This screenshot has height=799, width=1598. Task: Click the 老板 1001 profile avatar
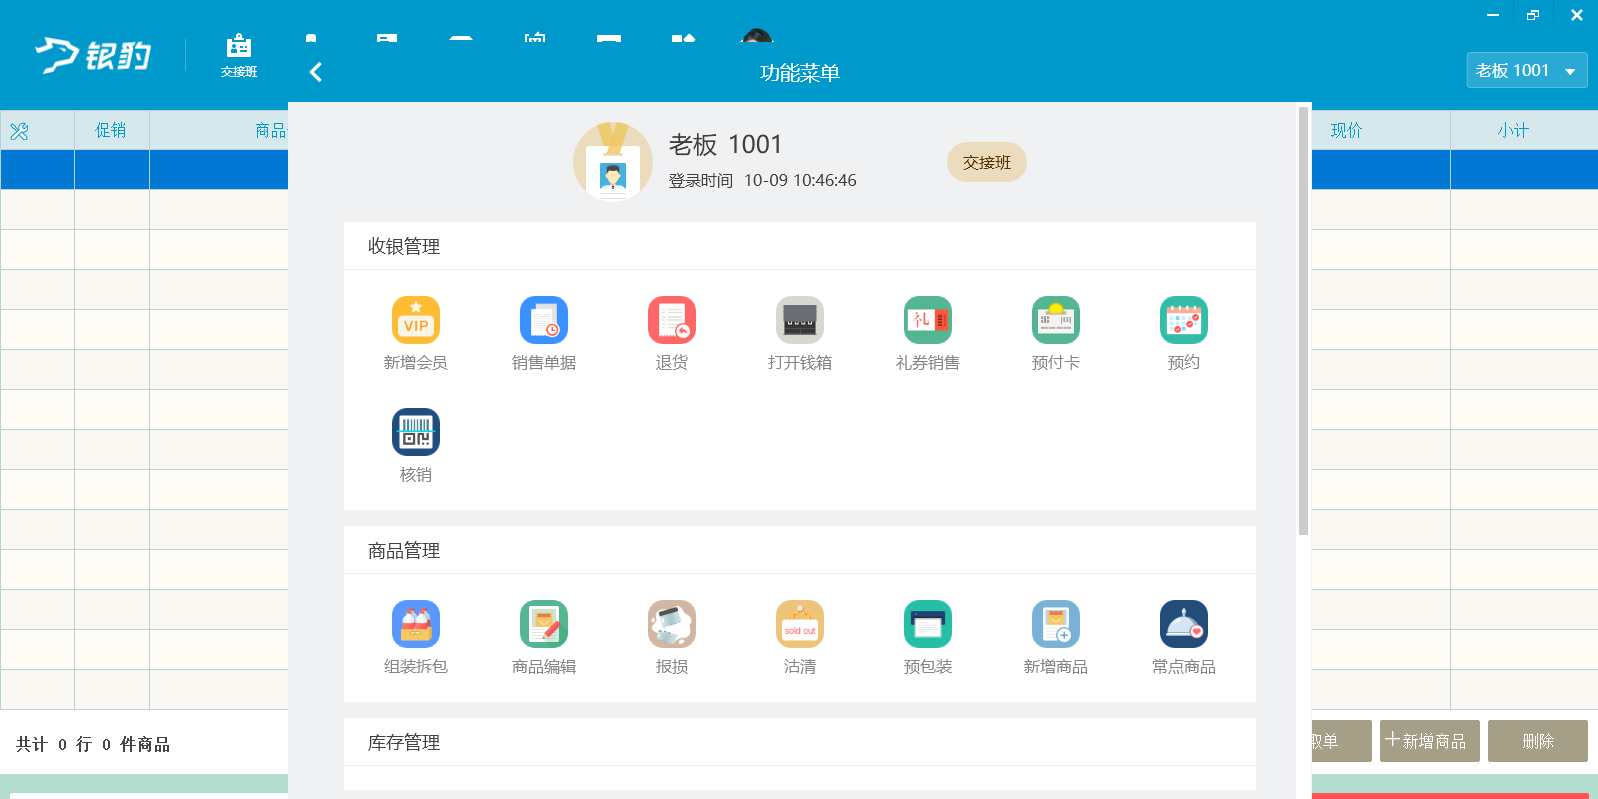[x=613, y=162]
